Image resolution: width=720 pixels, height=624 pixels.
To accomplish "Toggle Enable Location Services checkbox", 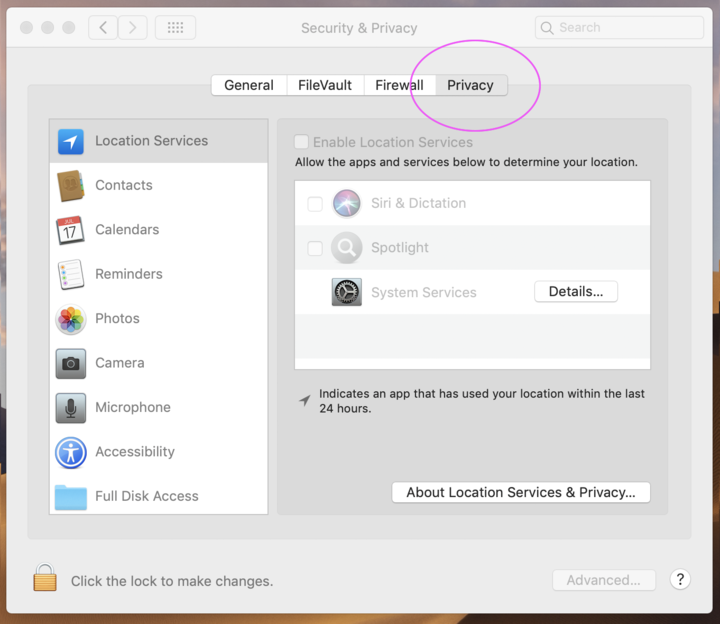I will [x=301, y=143].
